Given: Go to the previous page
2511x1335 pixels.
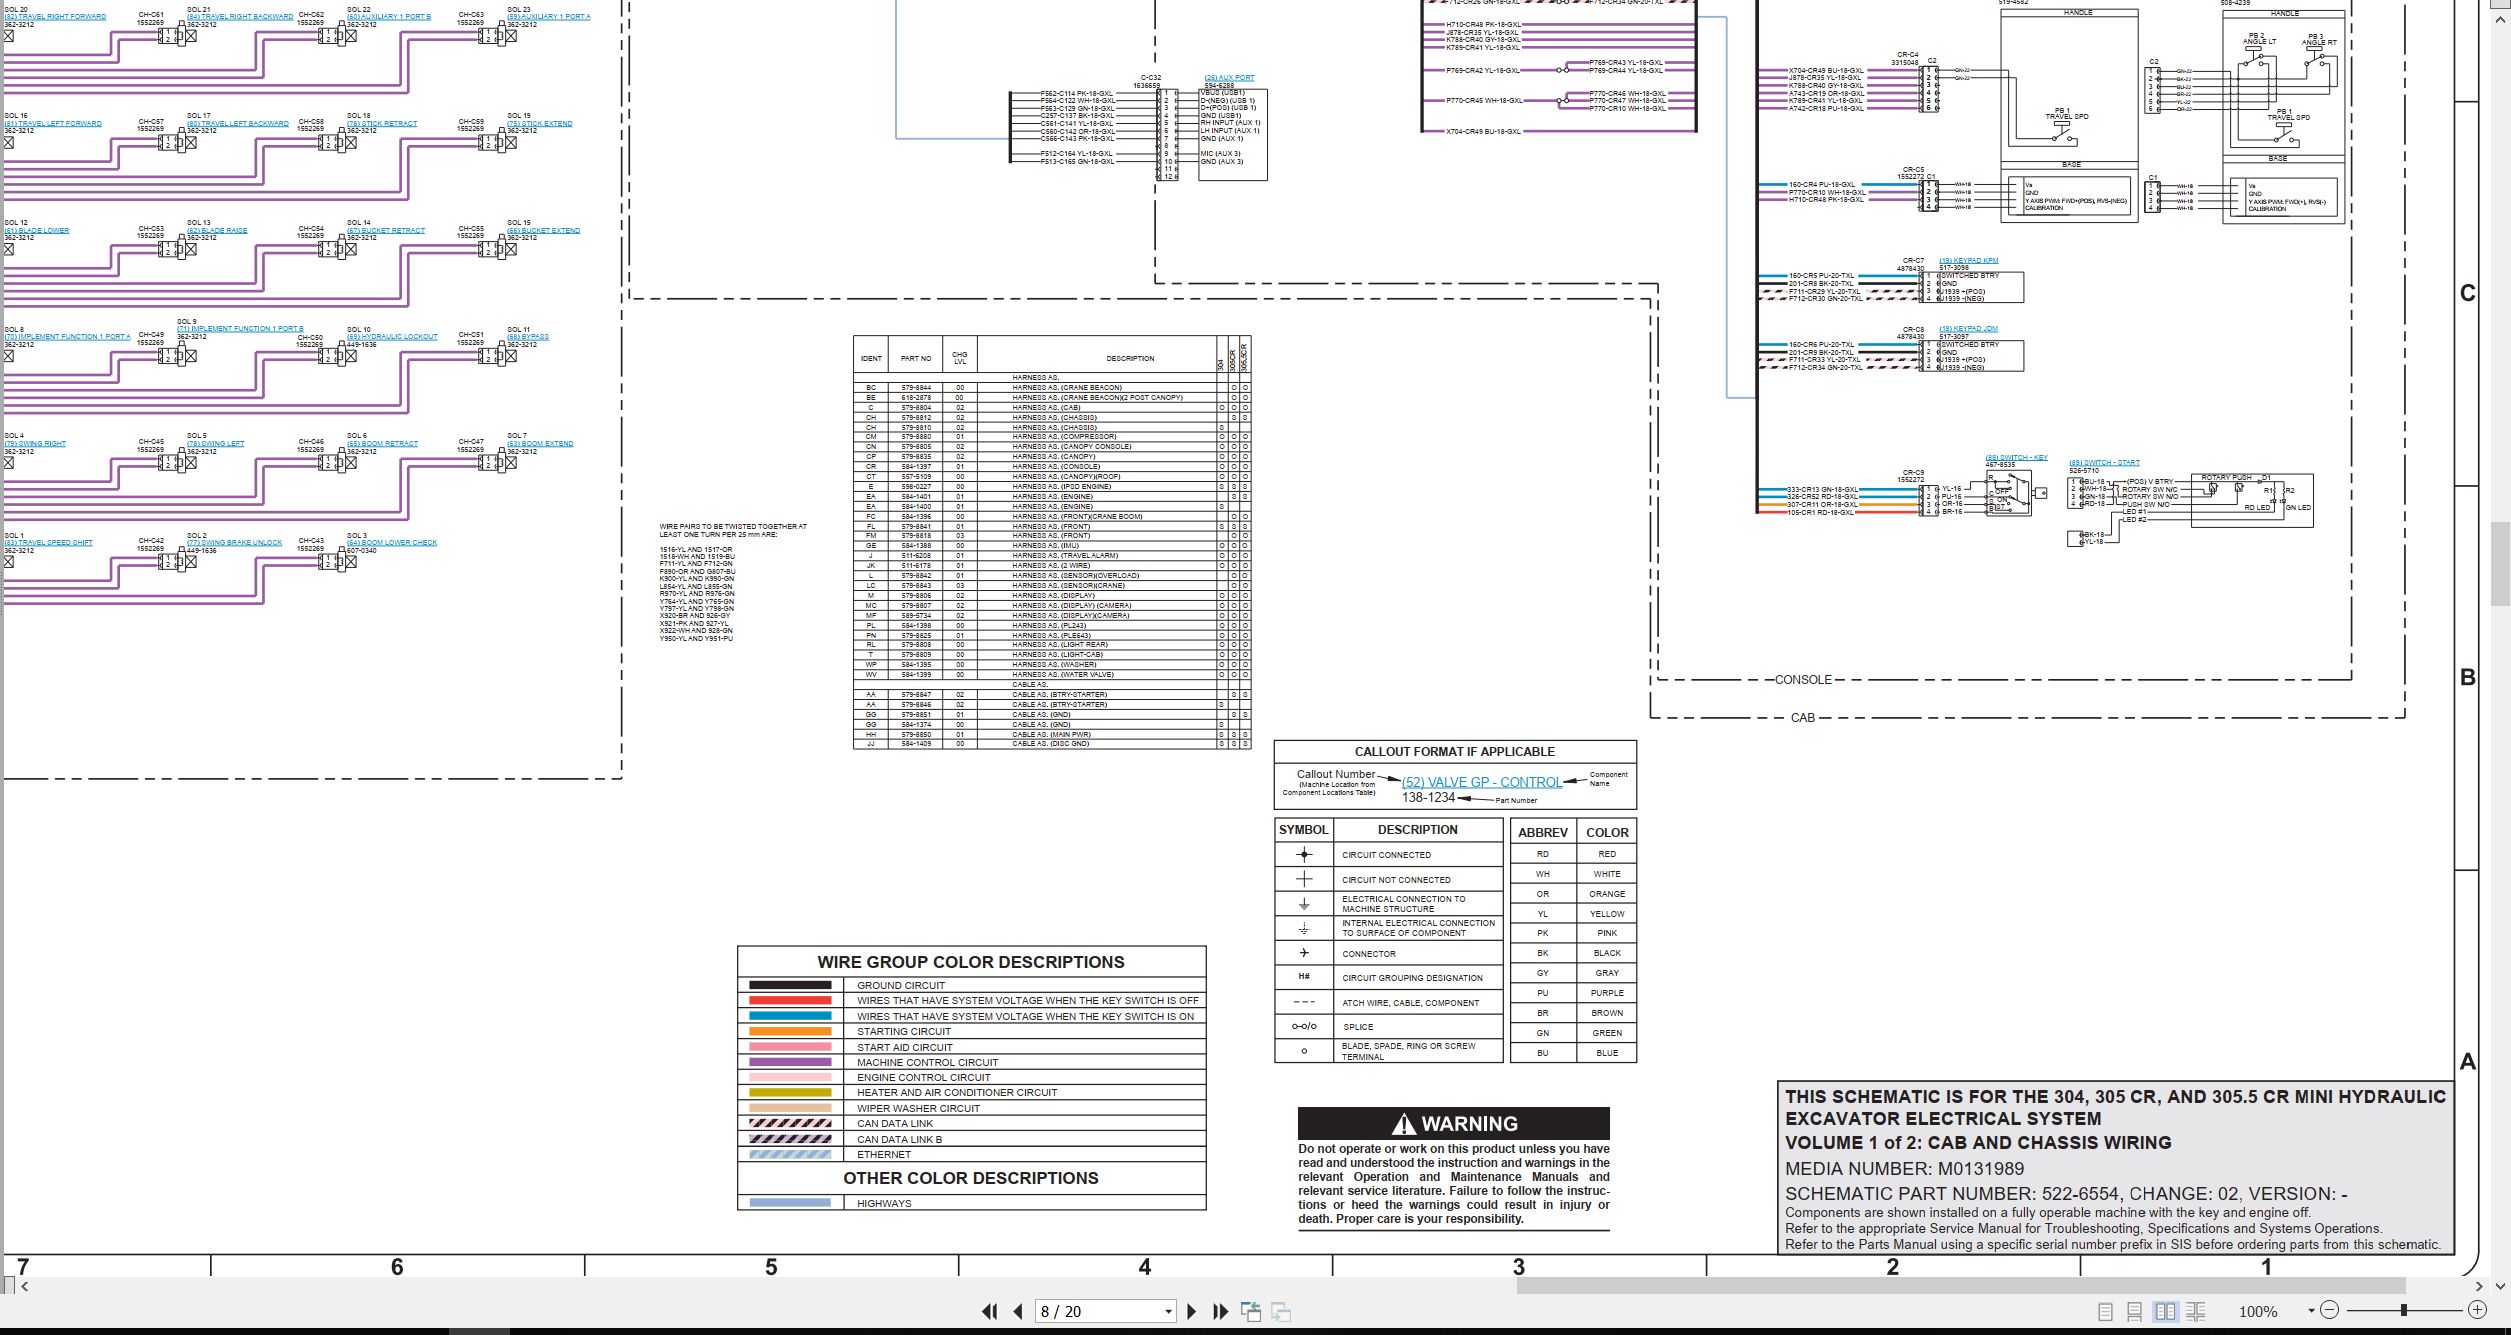Looking at the screenshot, I should (x=1018, y=1311).
